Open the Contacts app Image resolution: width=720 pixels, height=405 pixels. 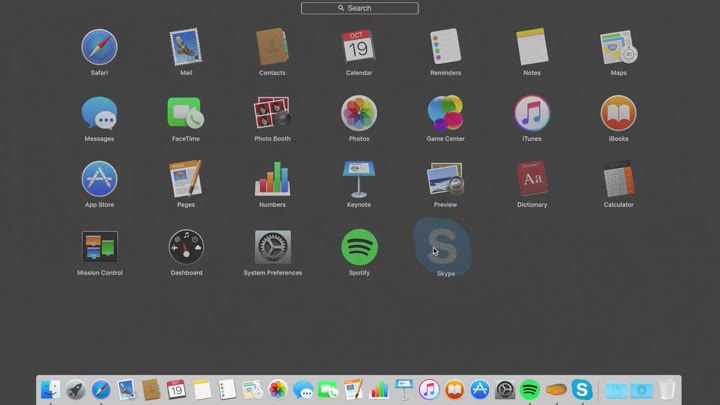272,47
